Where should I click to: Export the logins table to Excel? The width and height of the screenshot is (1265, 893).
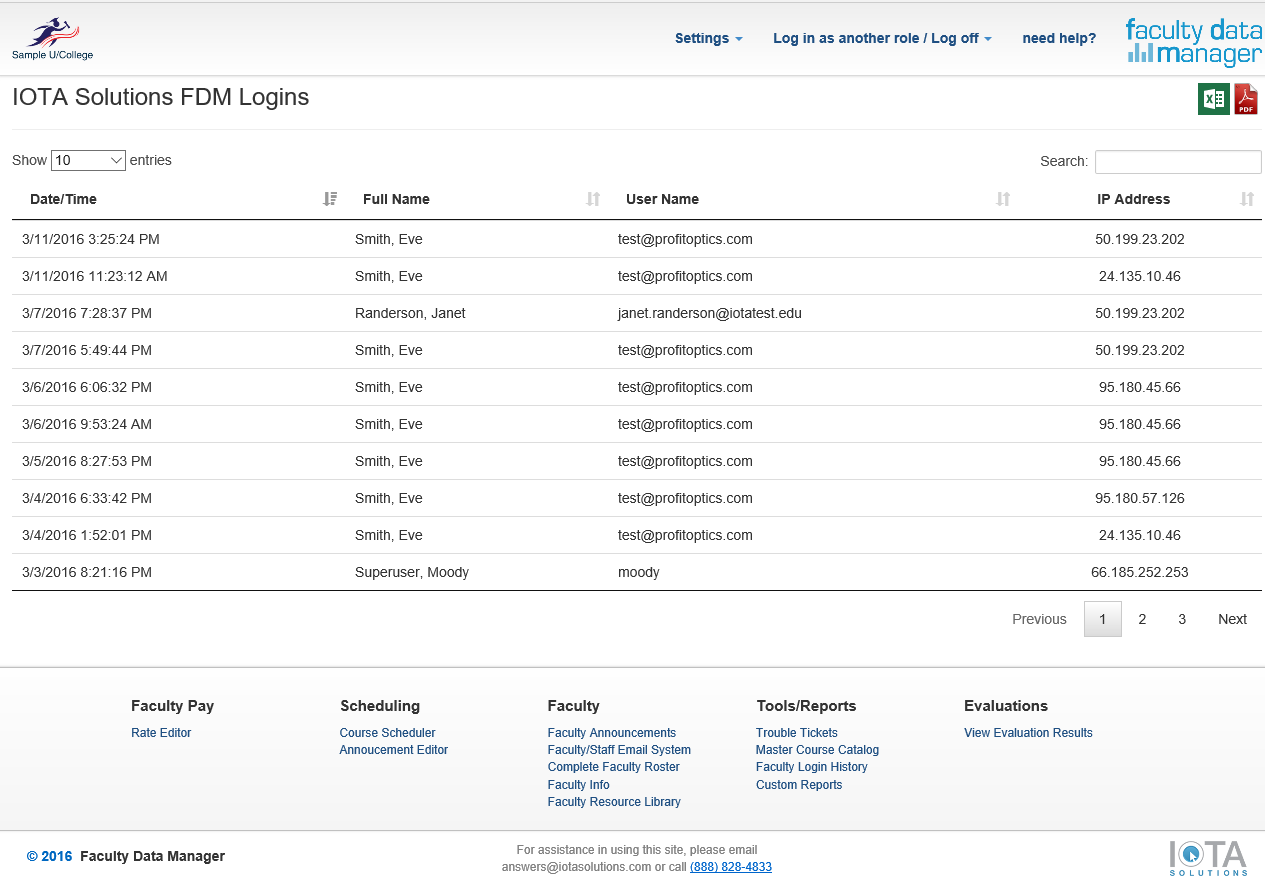1214,99
